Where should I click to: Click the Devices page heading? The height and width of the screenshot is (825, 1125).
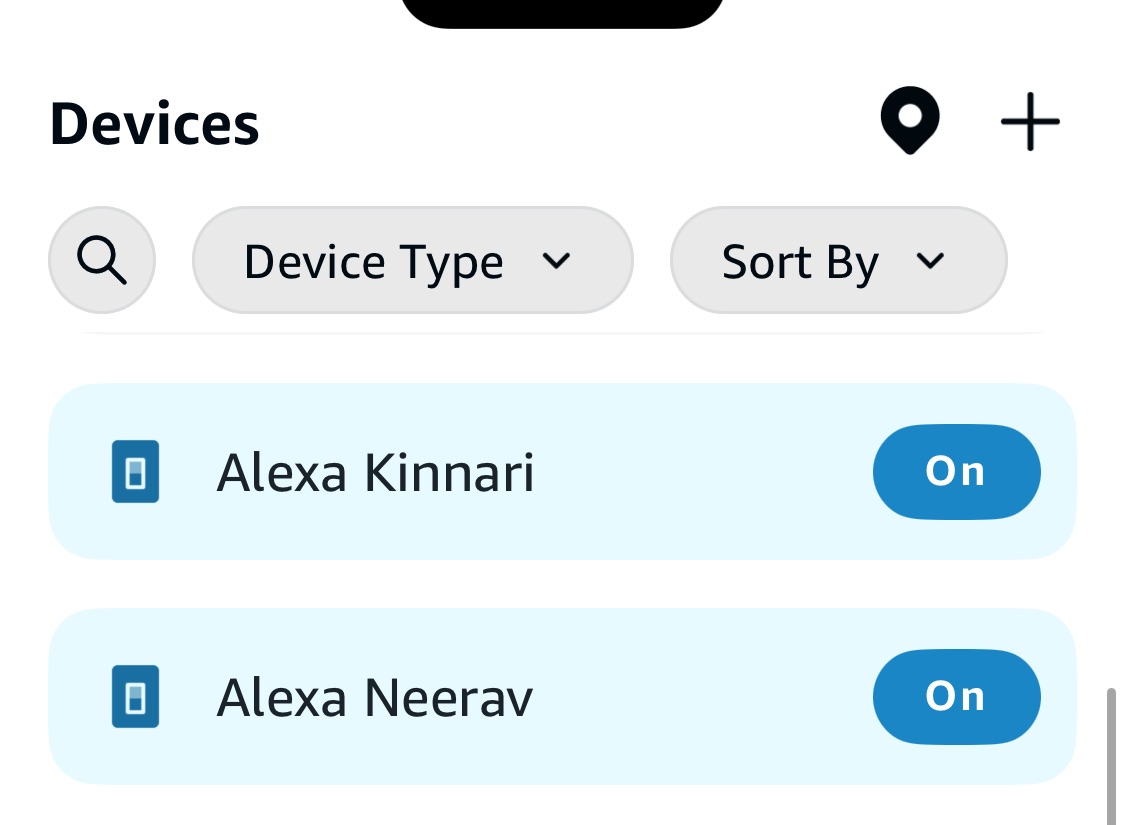tap(154, 124)
